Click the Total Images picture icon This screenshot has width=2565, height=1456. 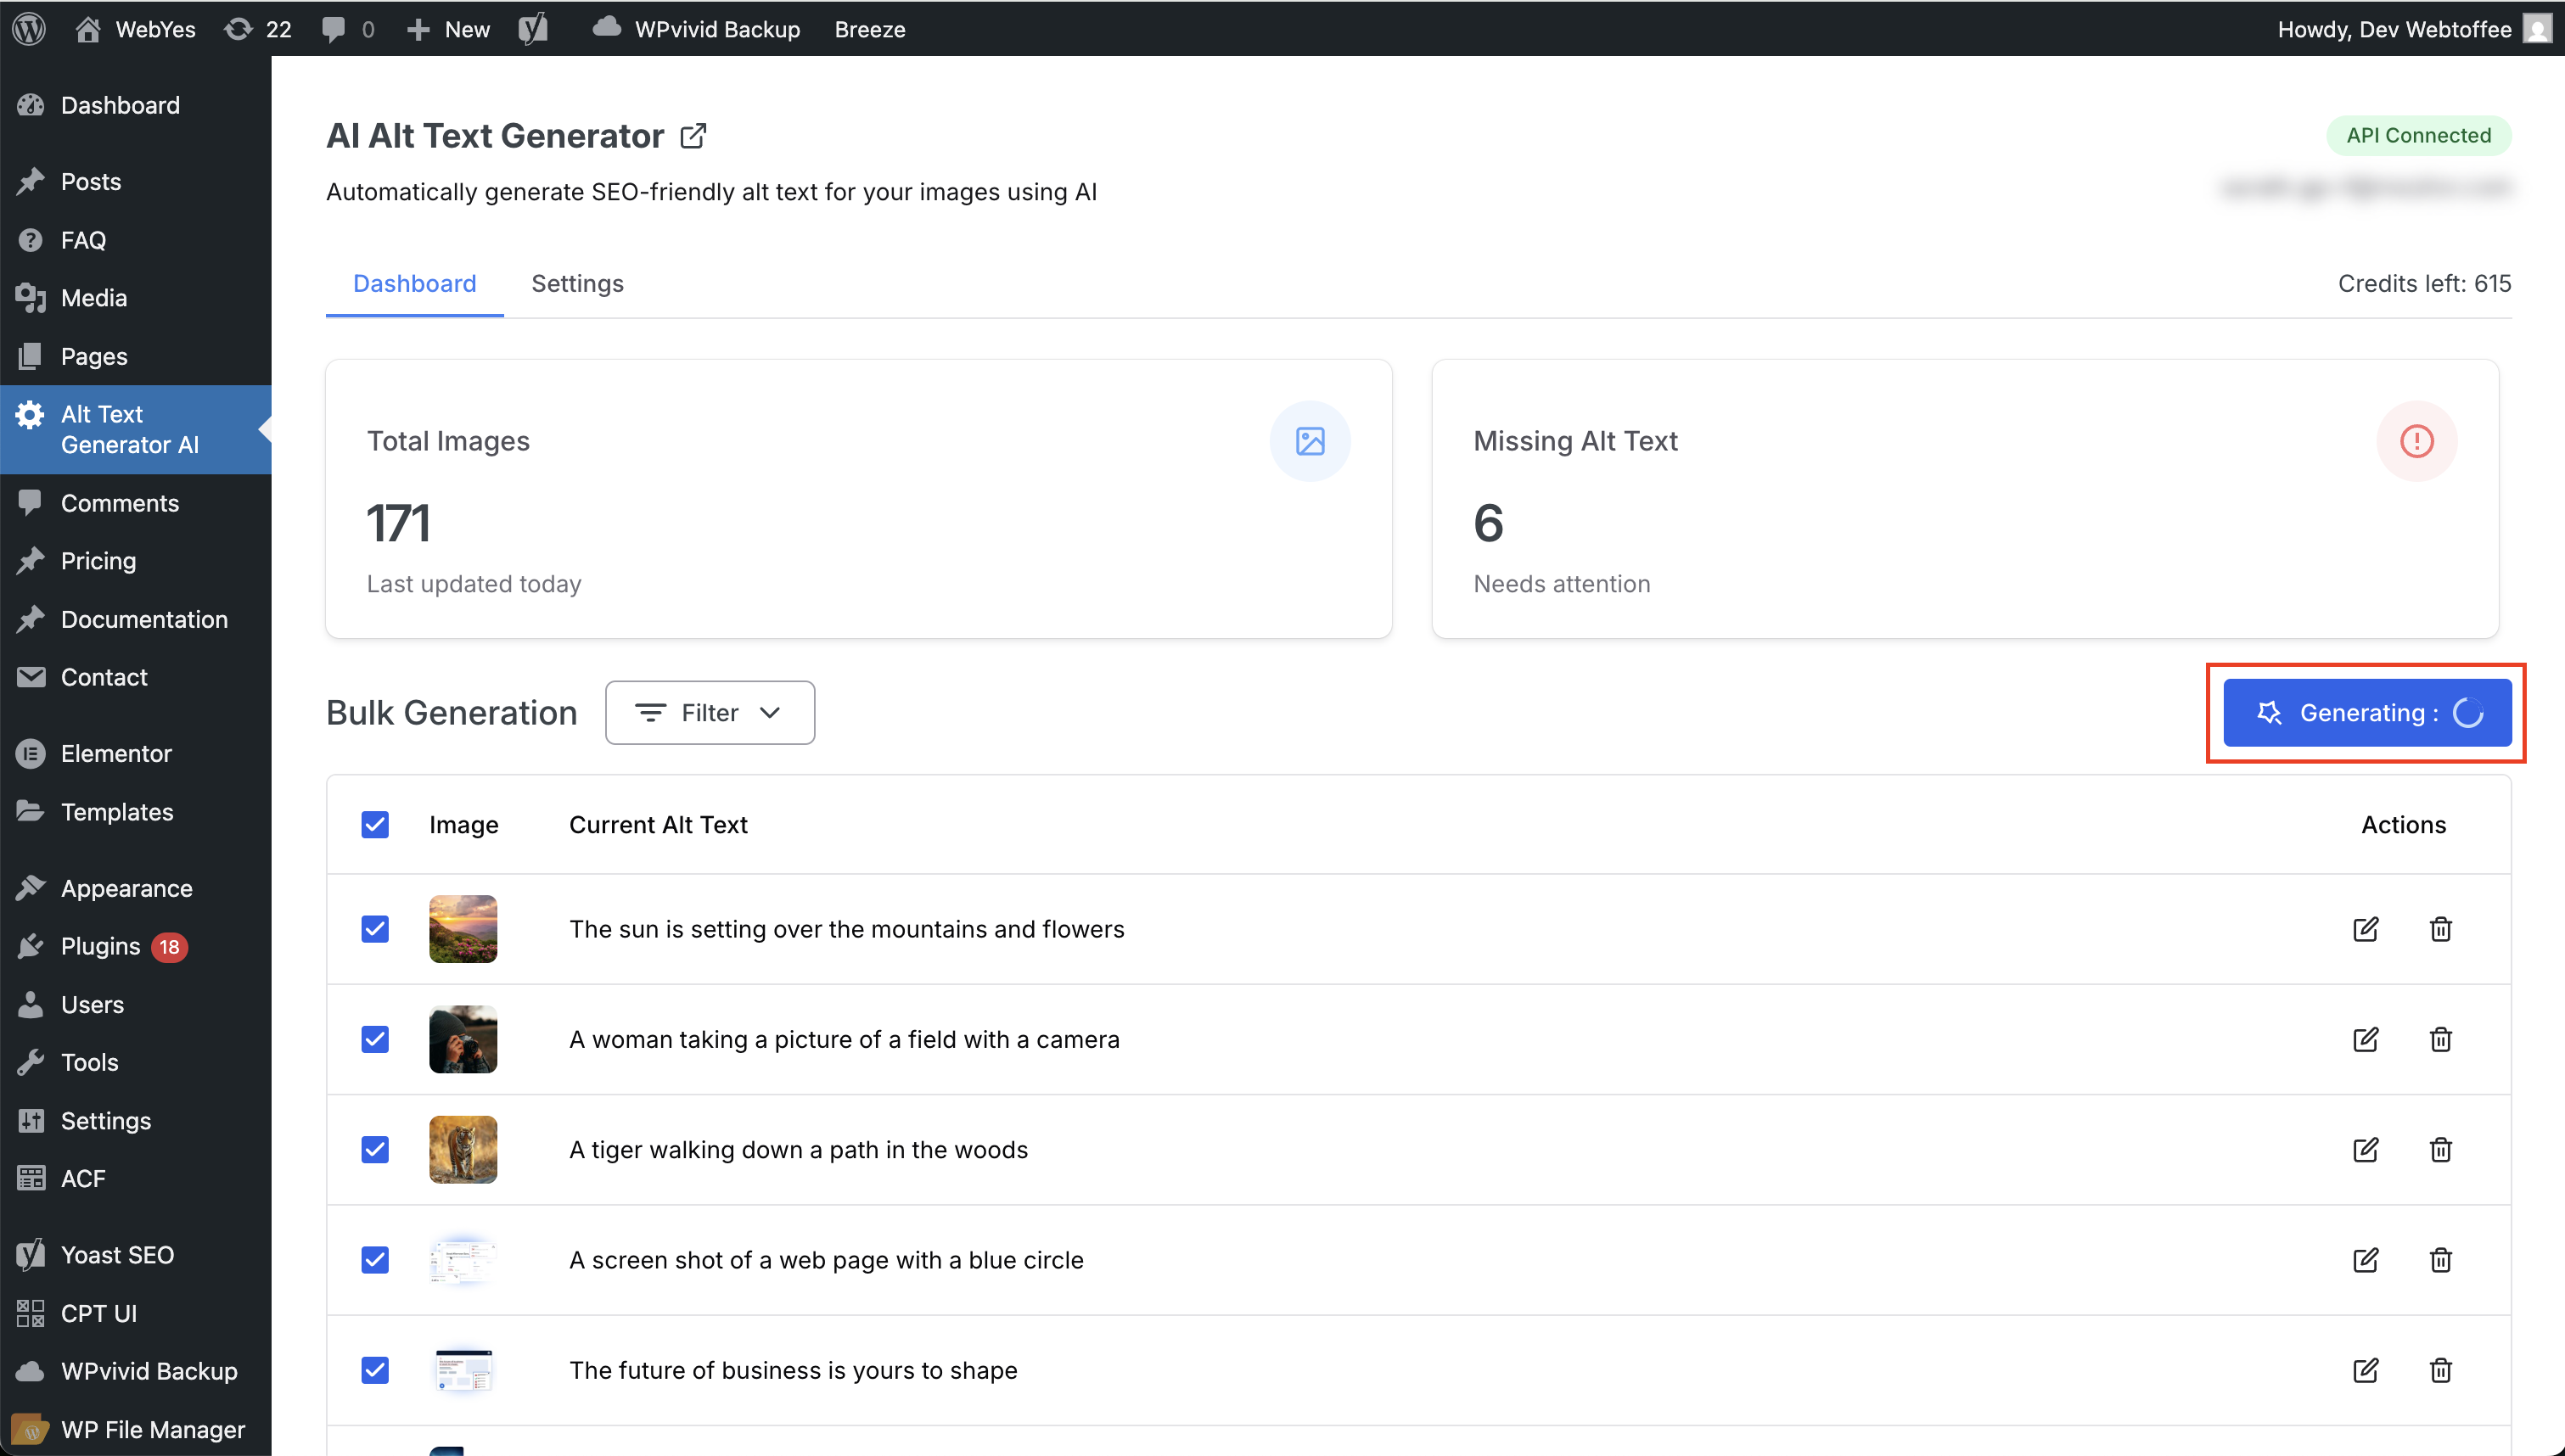pos(1310,441)
